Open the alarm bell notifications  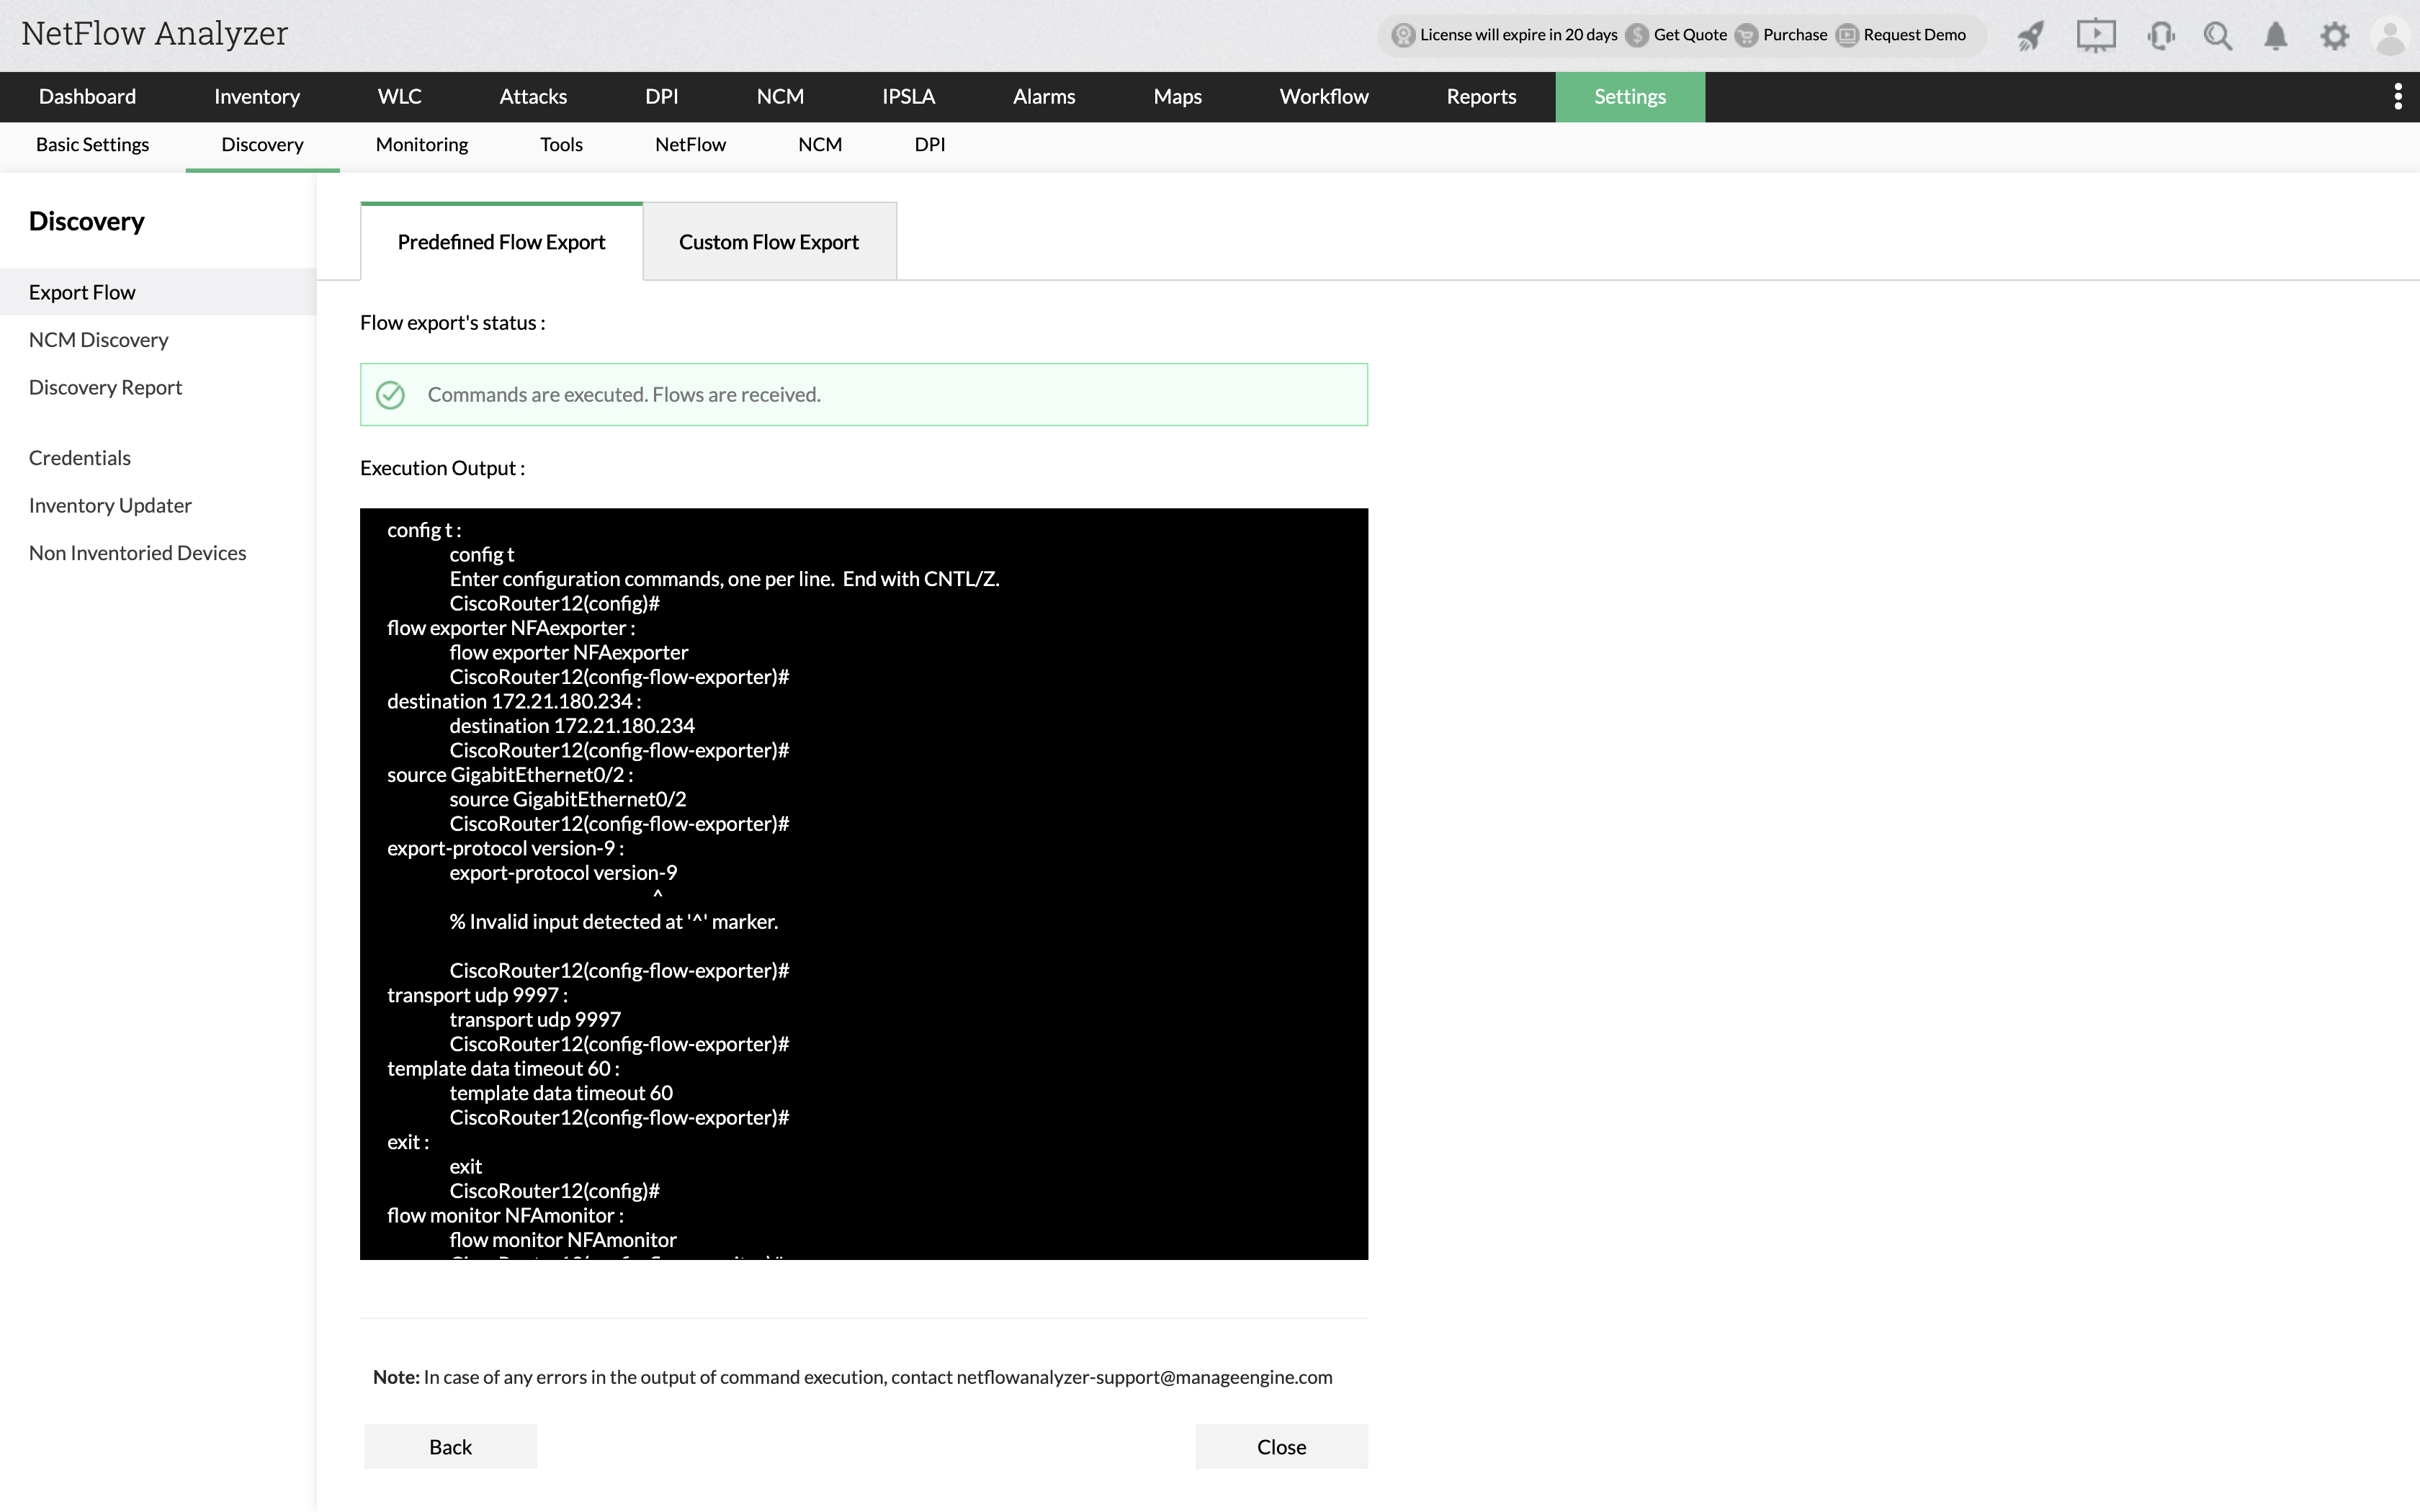[2275, 36]
